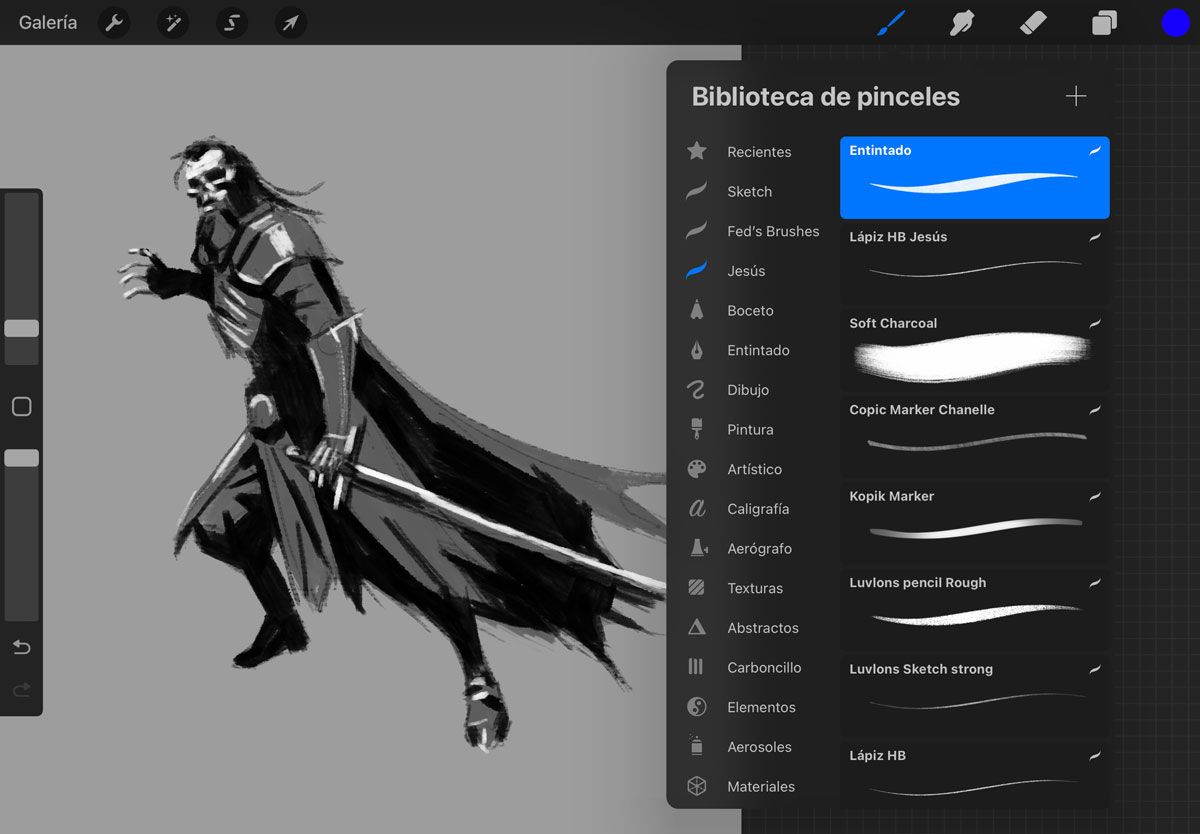
Task: Choose the Soft Charcoal brush
Action: pos(975,350)
